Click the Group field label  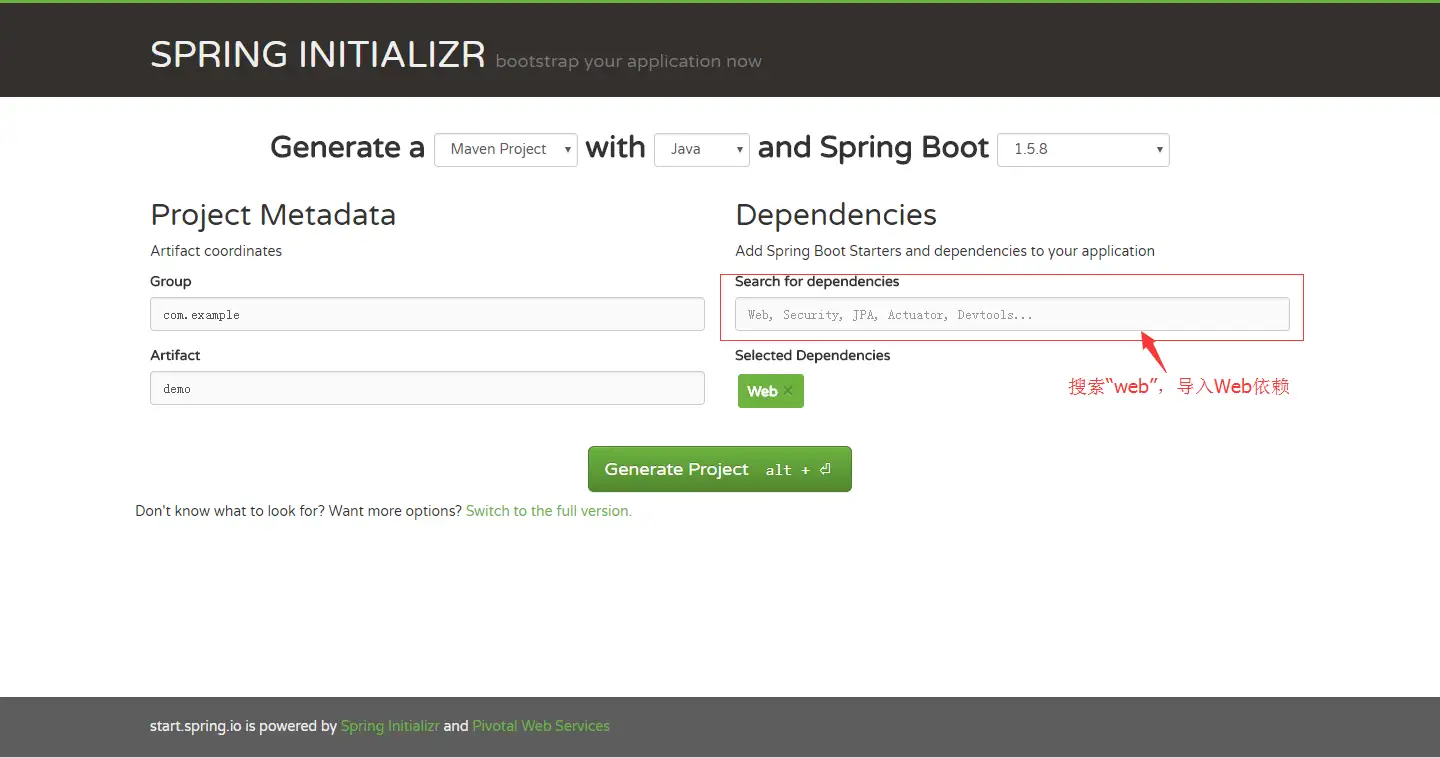pyautogui.click(x=171, y=282)
